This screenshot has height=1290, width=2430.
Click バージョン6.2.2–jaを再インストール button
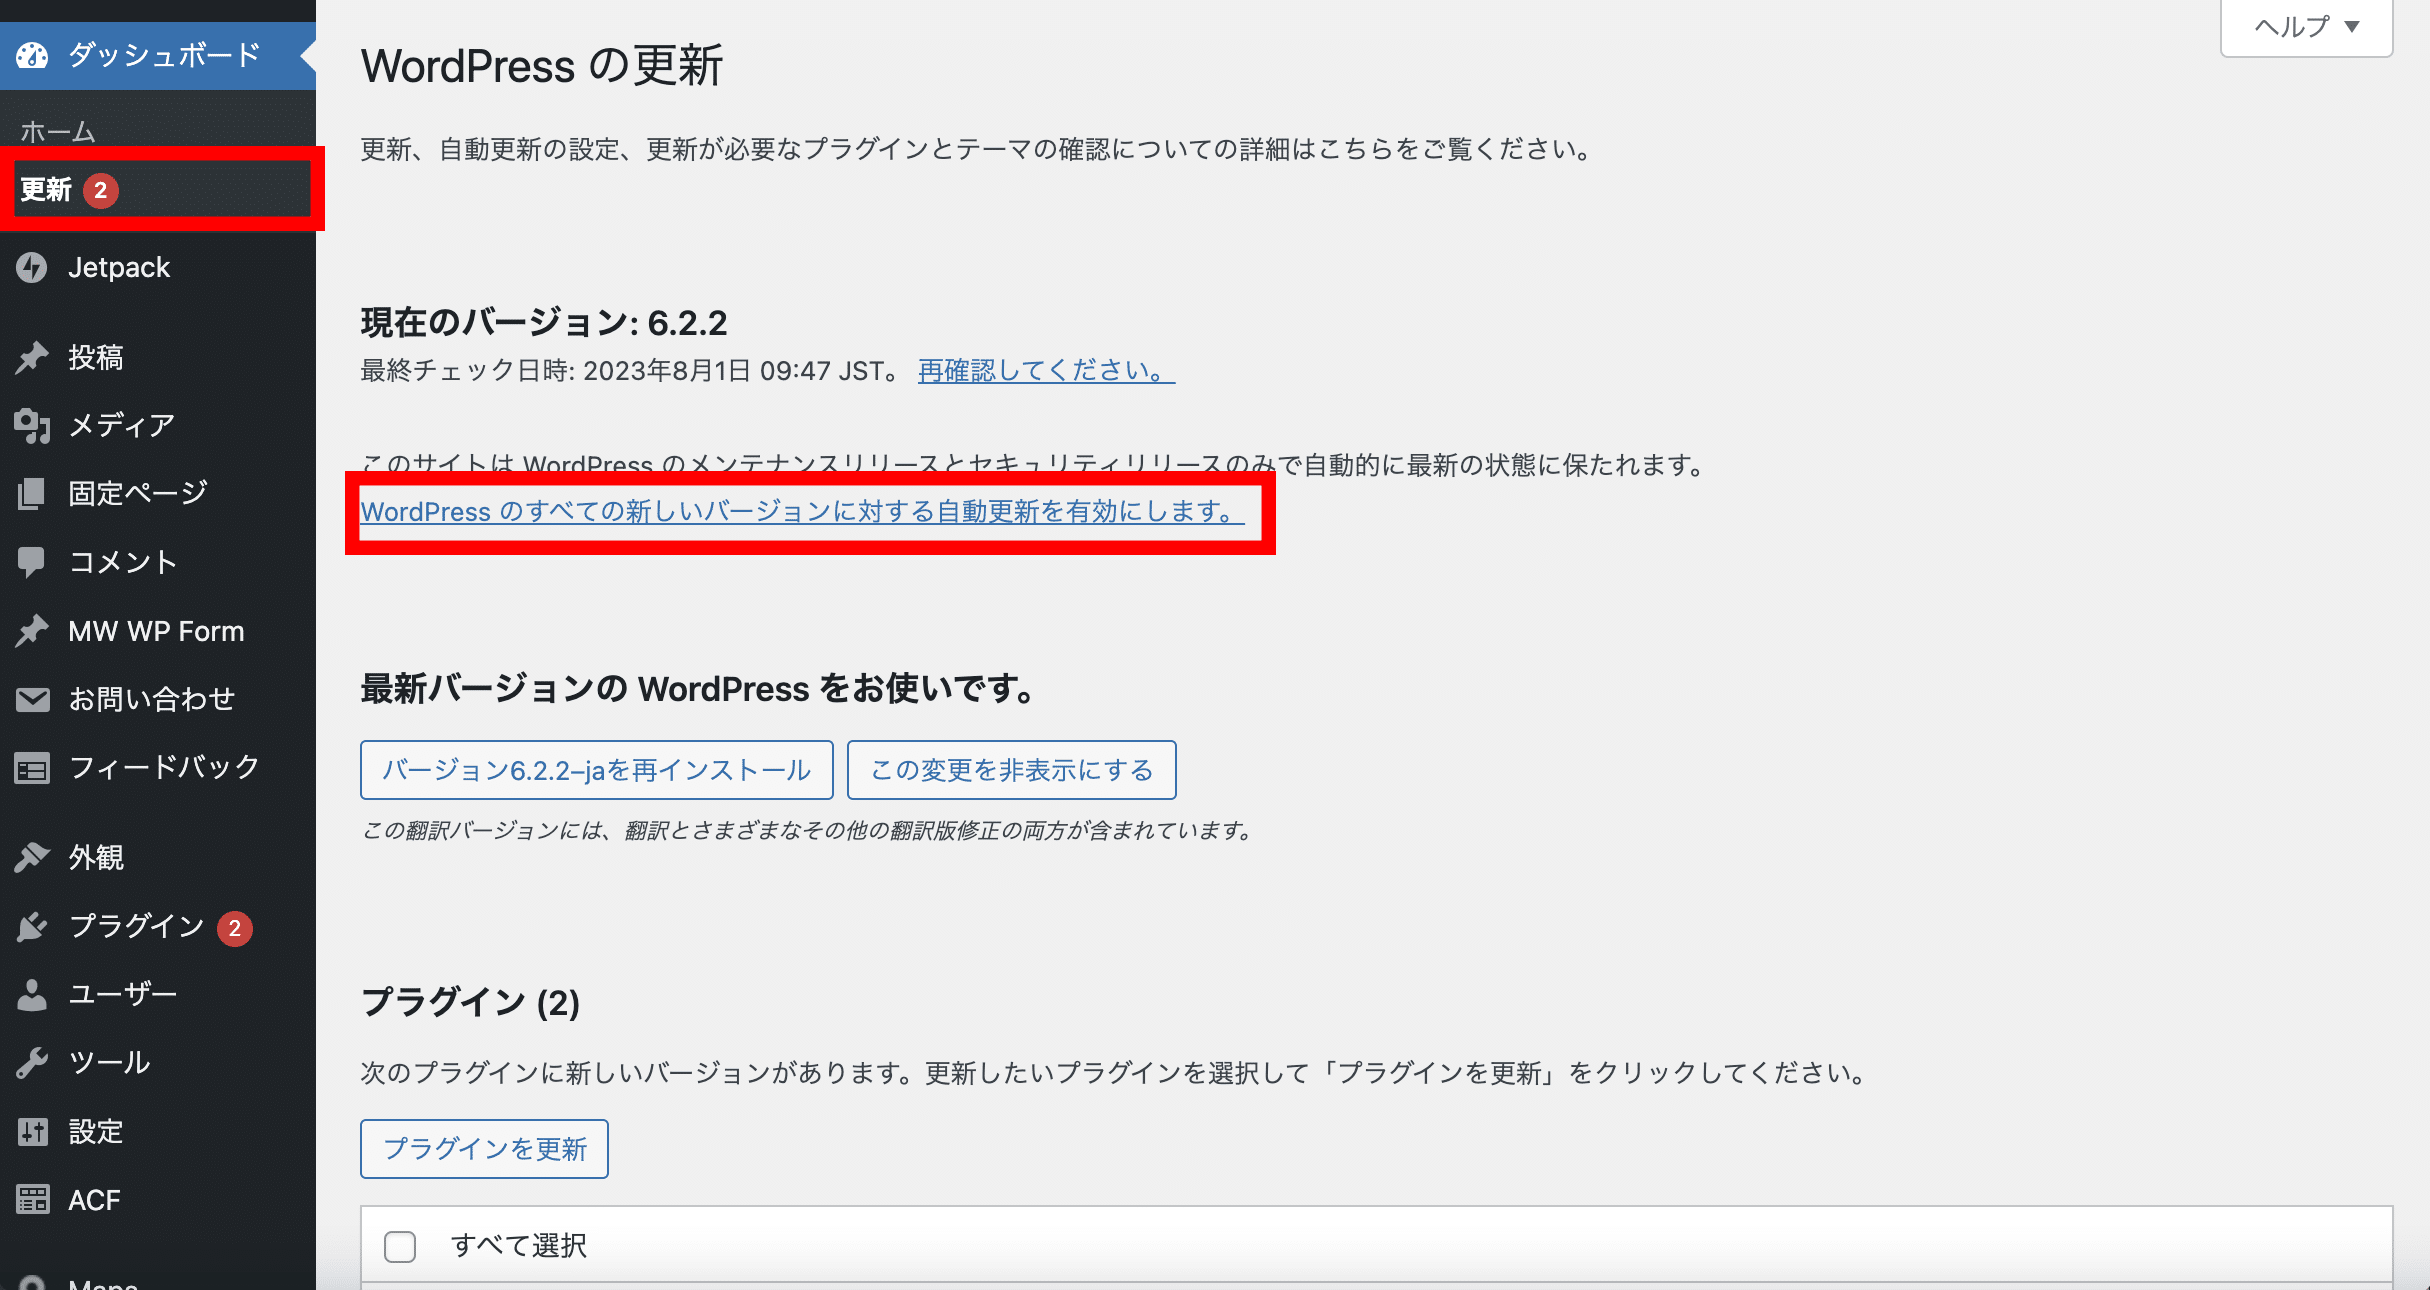(x=596, y=770)
